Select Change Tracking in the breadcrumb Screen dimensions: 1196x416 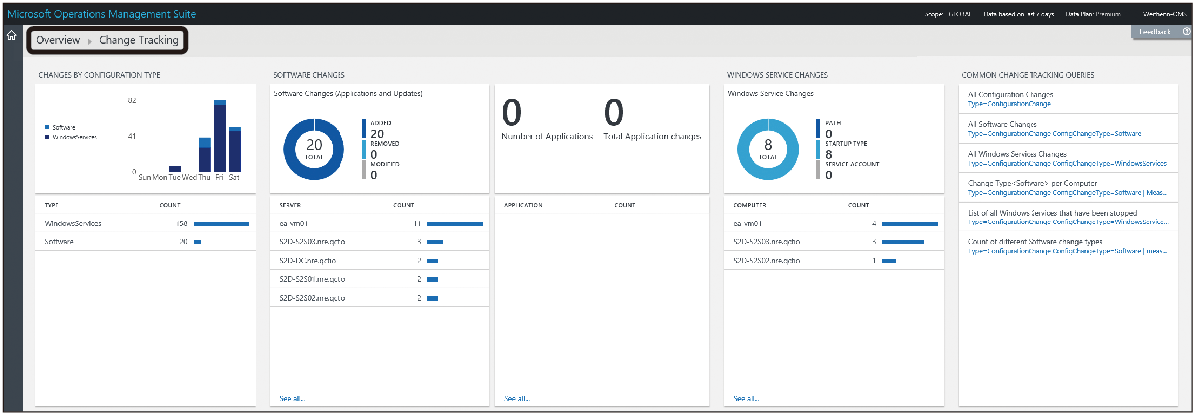point(139,41)
